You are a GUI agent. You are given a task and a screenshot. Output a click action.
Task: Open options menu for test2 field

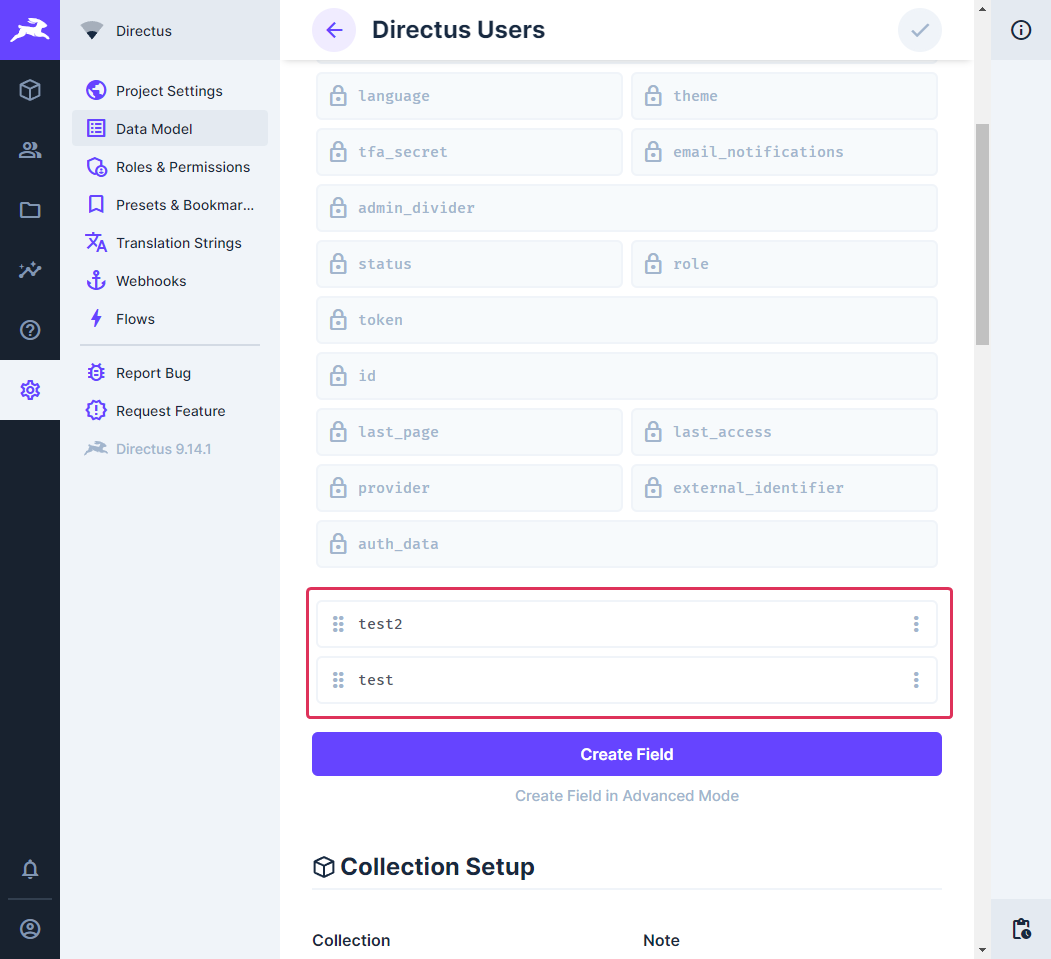point(916,624)
